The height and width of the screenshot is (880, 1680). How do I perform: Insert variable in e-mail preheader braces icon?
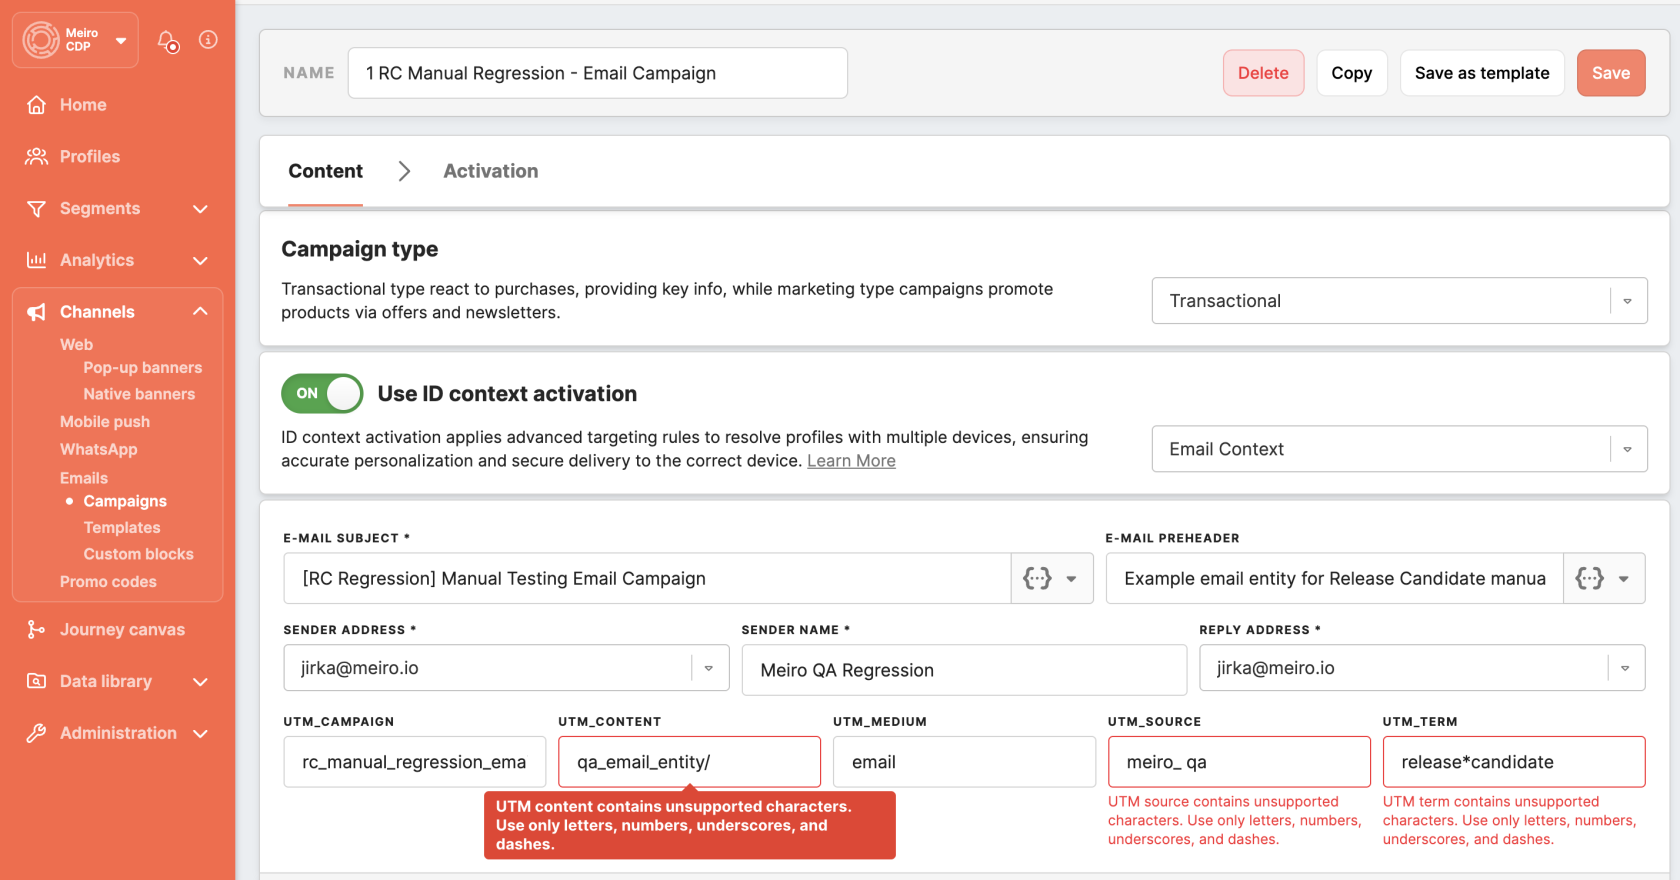[x=1589, y=579]
